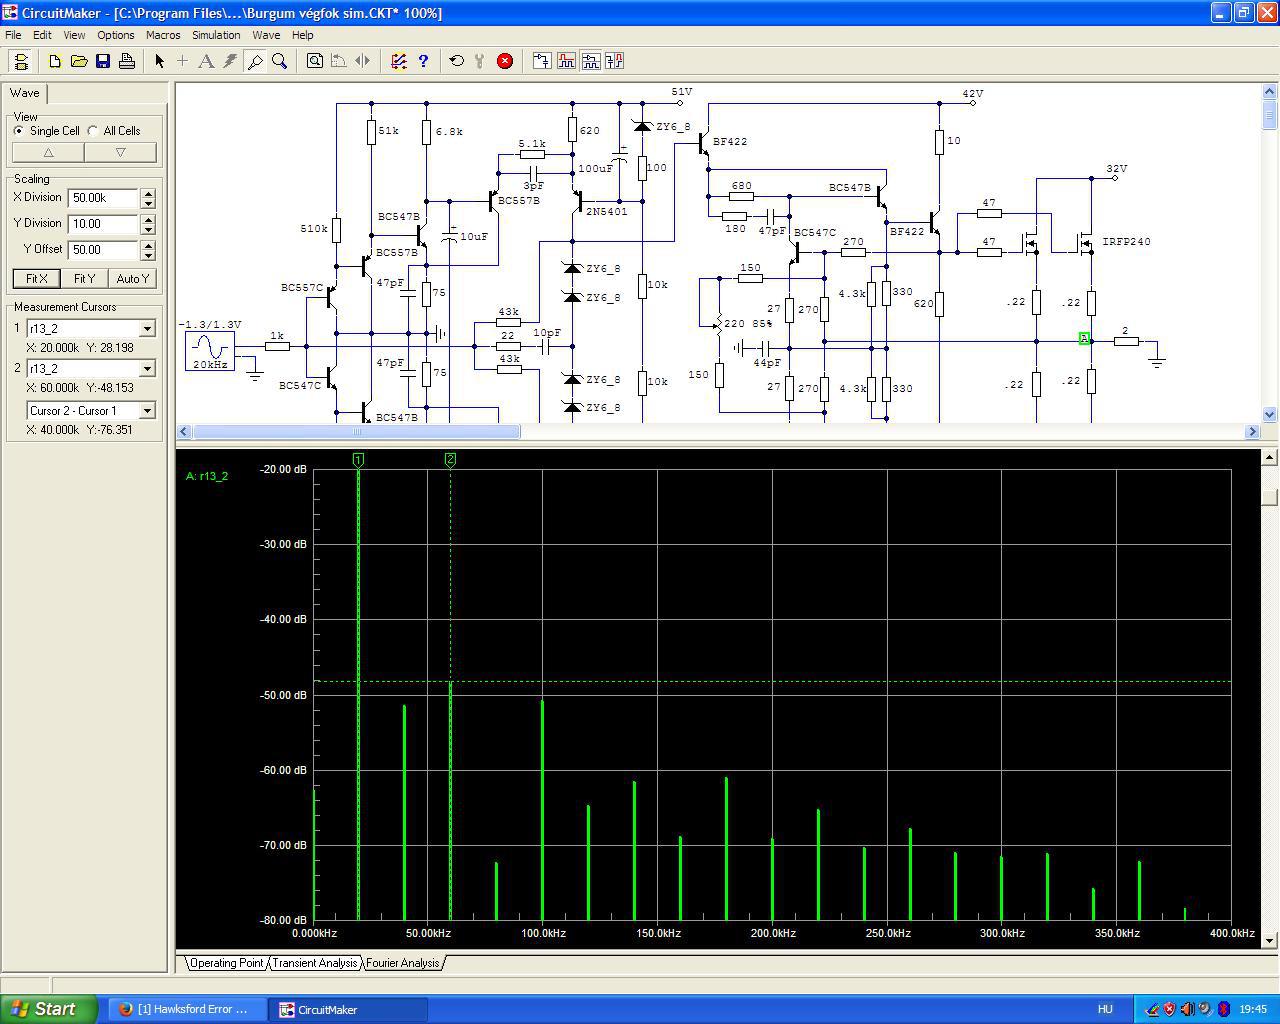The width and height of the screenshot is (1280, 1024).
Task: Open the View menu
Action: (x=75, y=35)
